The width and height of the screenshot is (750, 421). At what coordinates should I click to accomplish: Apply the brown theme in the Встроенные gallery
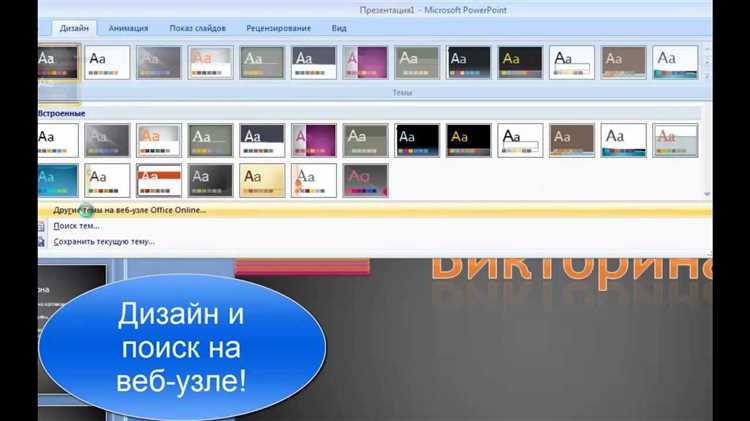point(572,140)
